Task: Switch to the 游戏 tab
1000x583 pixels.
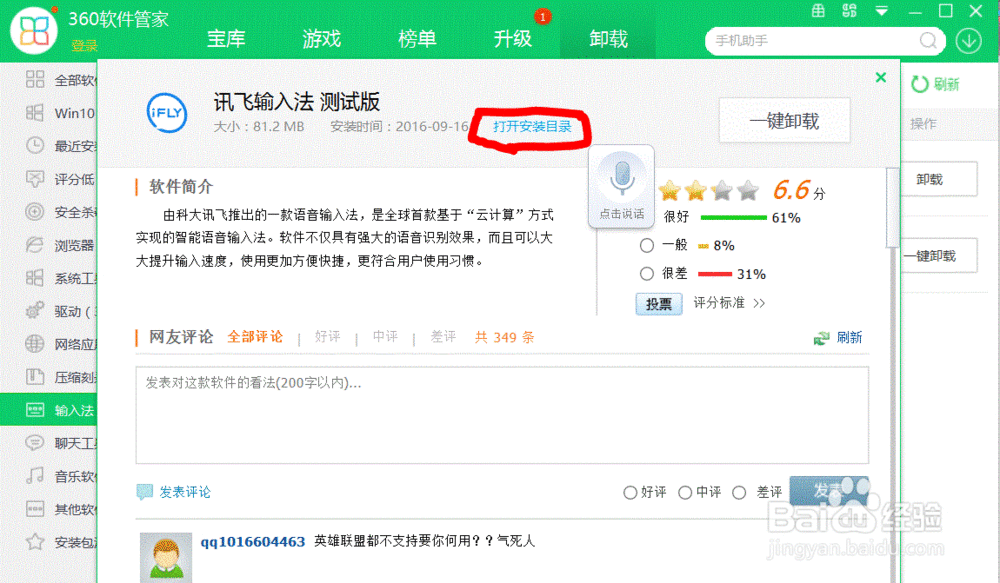Action: coord(321,39)
